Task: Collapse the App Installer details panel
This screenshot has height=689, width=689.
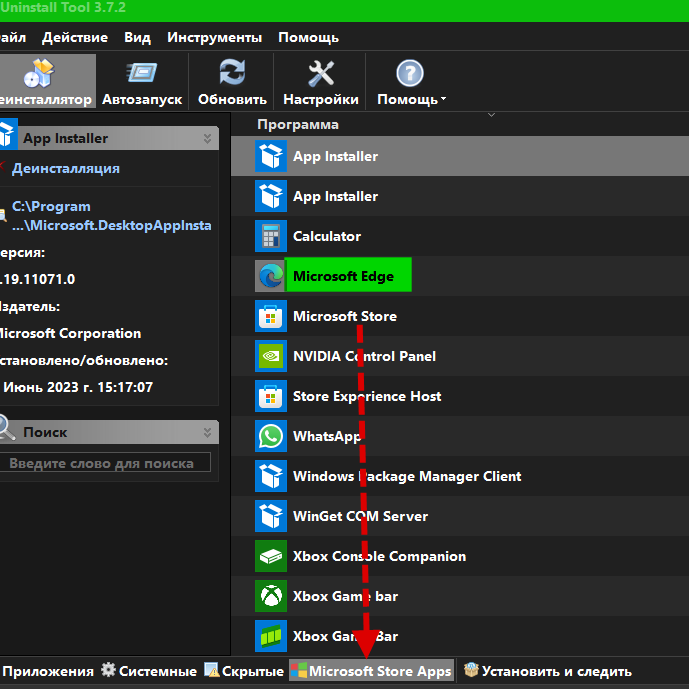Action: [207, 138]
